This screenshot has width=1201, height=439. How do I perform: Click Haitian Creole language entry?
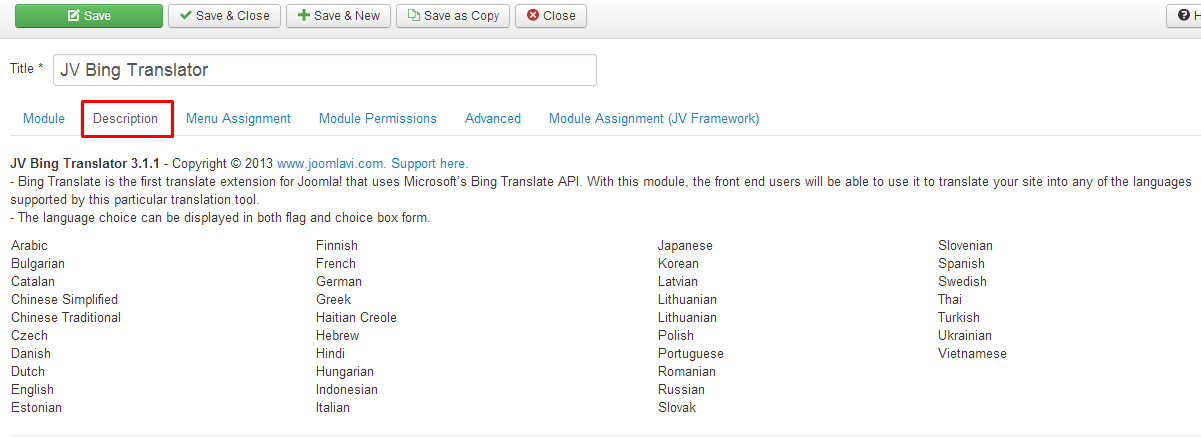356,317
